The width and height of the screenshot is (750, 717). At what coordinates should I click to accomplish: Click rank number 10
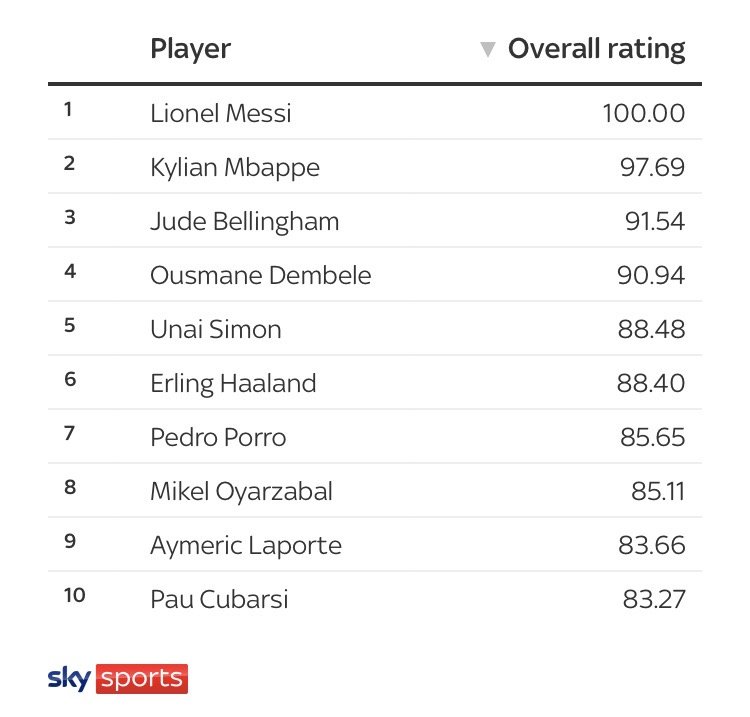click(x=75, y=596)
